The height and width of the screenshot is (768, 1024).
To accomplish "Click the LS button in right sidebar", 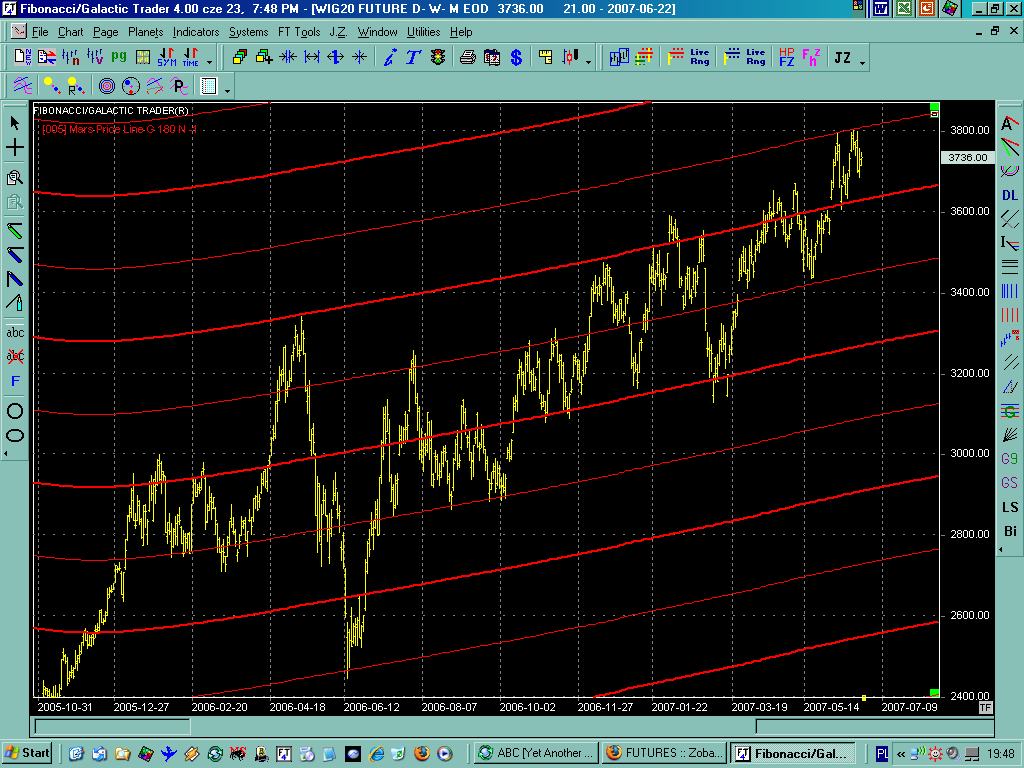I will click(1010, 507).
